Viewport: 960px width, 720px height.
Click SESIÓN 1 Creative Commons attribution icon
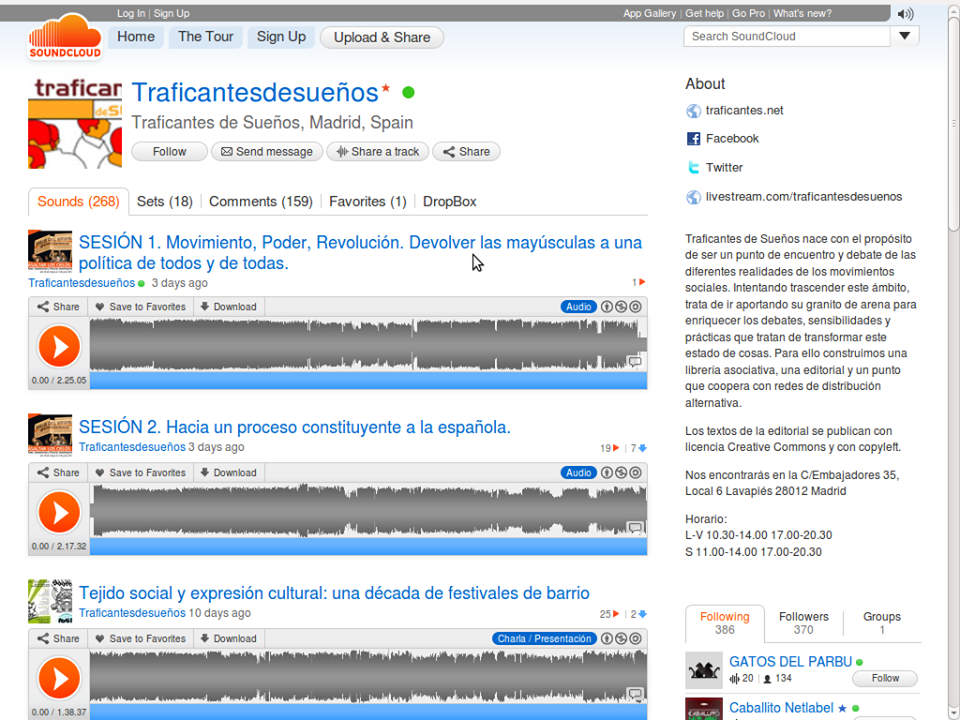pyautogui.click(x=607, y=307)
